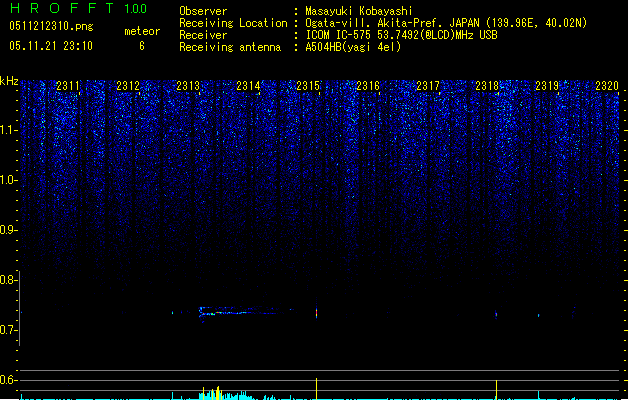Viewport: 629px width, 400px height.
Task: Click the 2313 time marker
Action: [188, 86]
